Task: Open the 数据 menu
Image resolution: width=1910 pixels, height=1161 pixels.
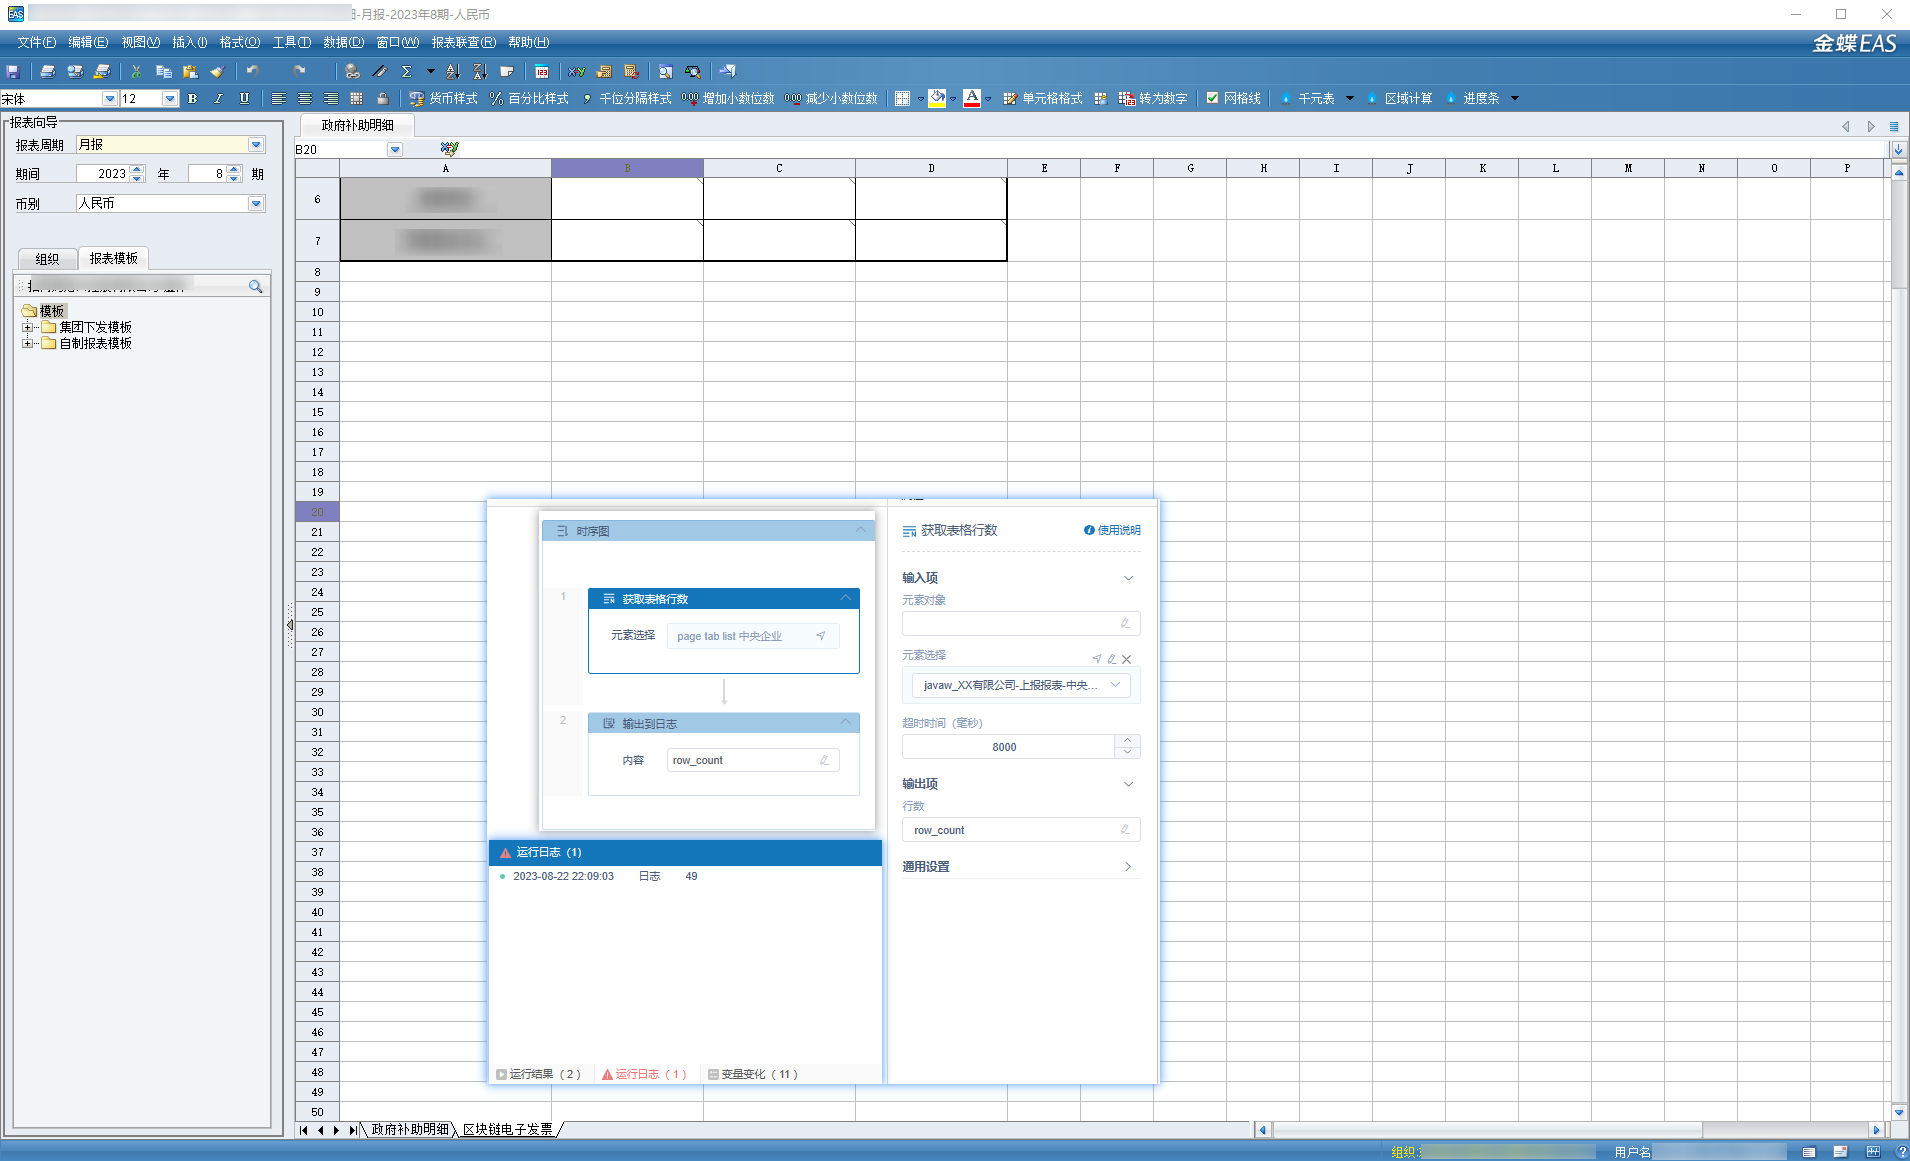Action: [343, 42]
